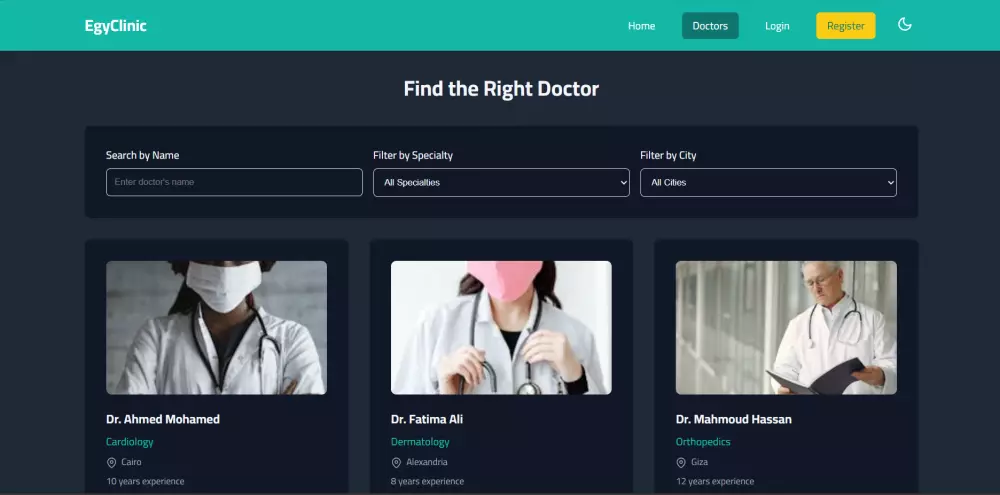The width and height of the screenshot is (1000, 495).
Task: Click the Cairo location text
Action: 131,462
